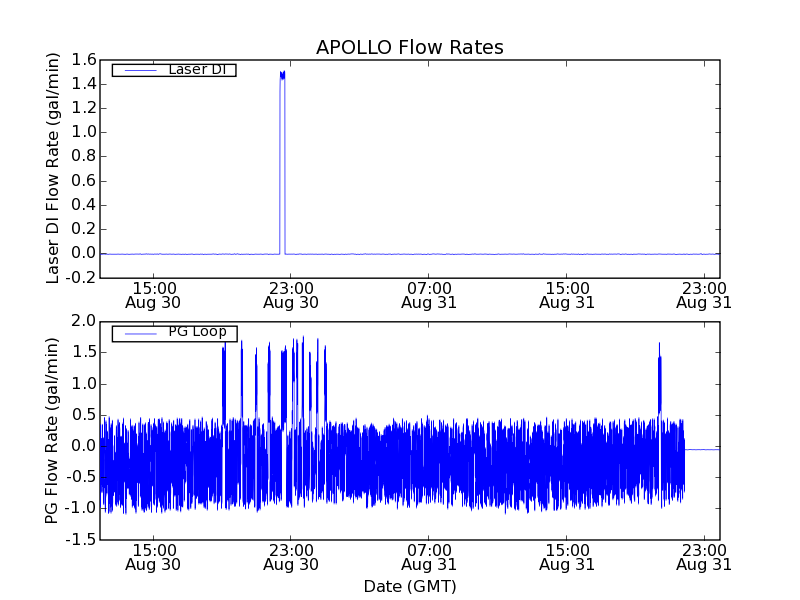
Task: Click the -1.5 tick on the bottom plot
Action: tap(81, 540)
